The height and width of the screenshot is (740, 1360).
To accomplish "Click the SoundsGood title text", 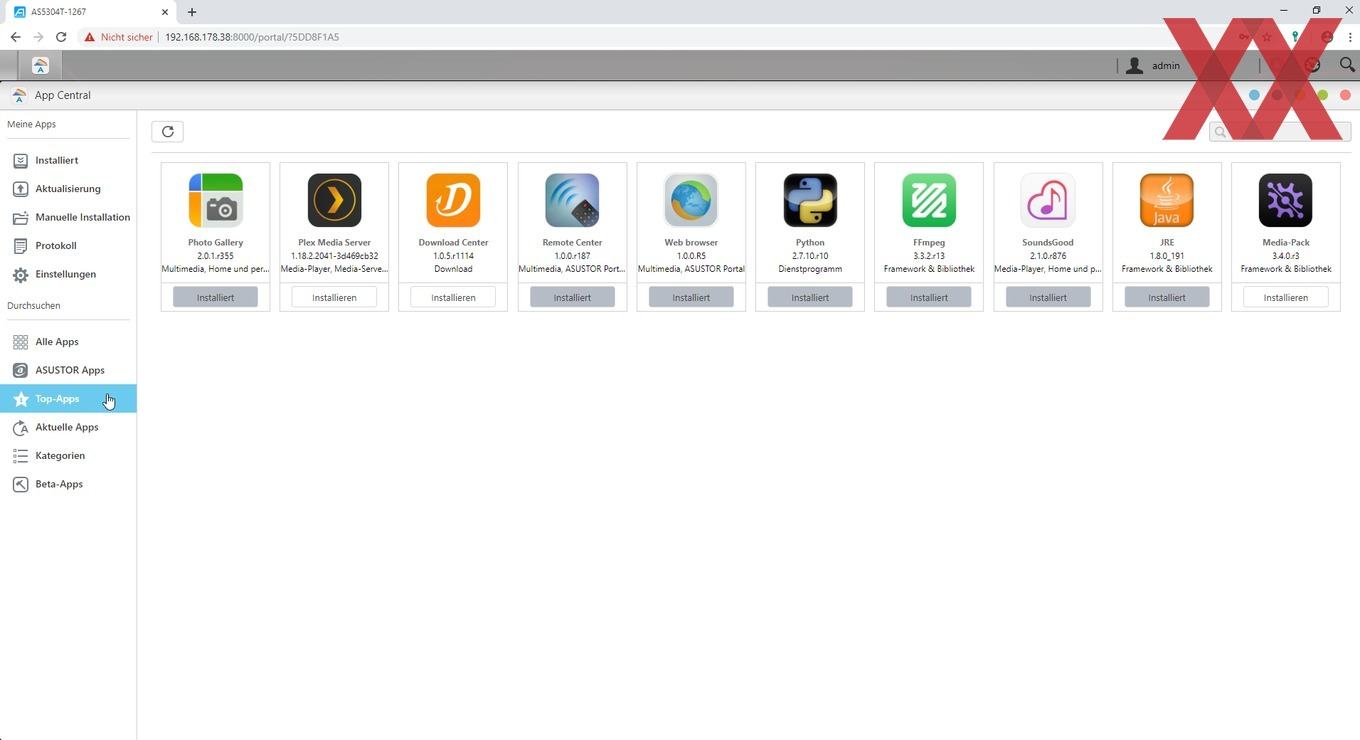I will coord(1048,243).
